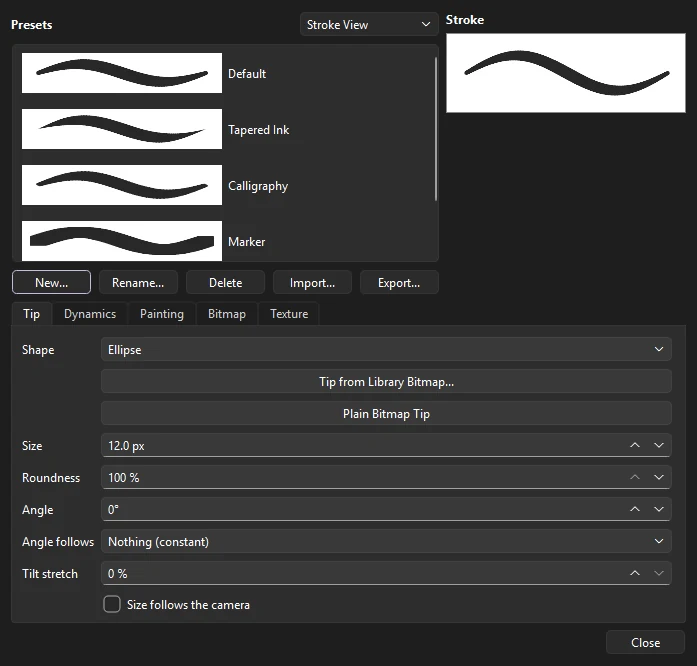The height and width of the screenshot is (666, 697).
Task: Click the Import... button
Action: tap(312, 282)
